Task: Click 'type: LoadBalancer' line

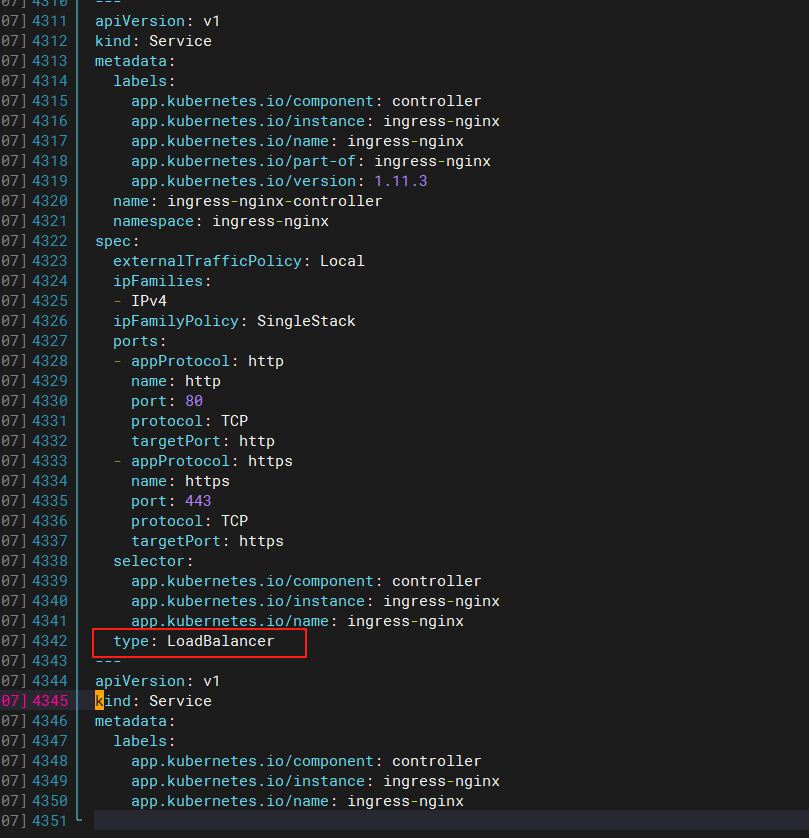Action: [193, 641]
